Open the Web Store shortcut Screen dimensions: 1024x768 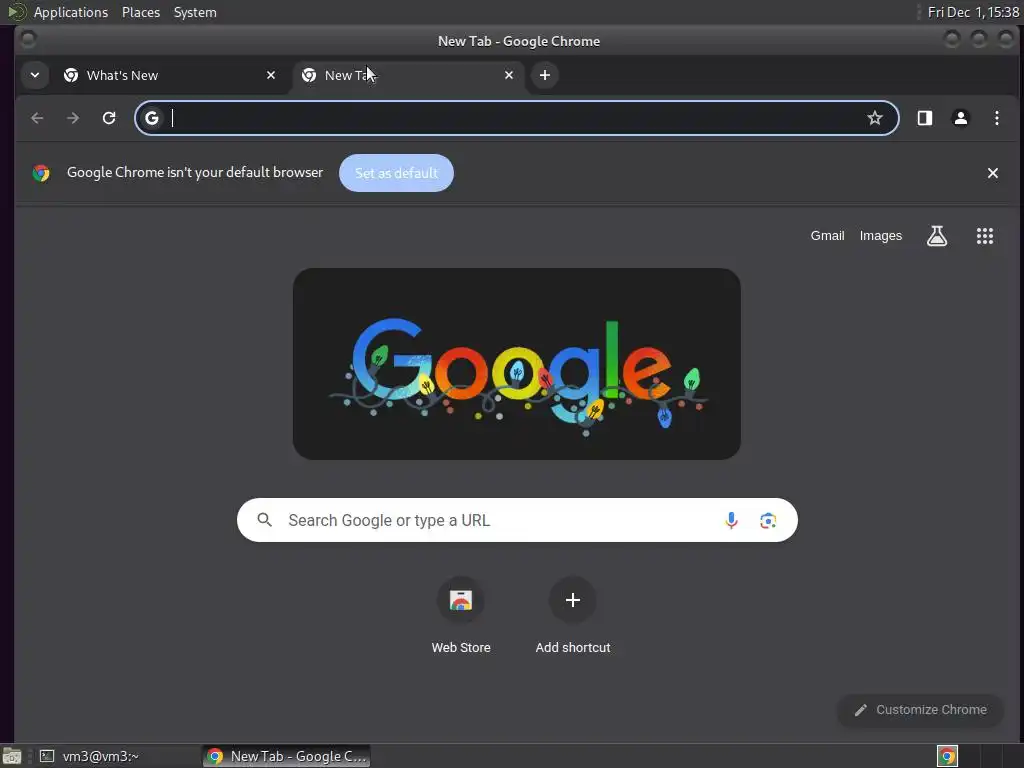461,616
